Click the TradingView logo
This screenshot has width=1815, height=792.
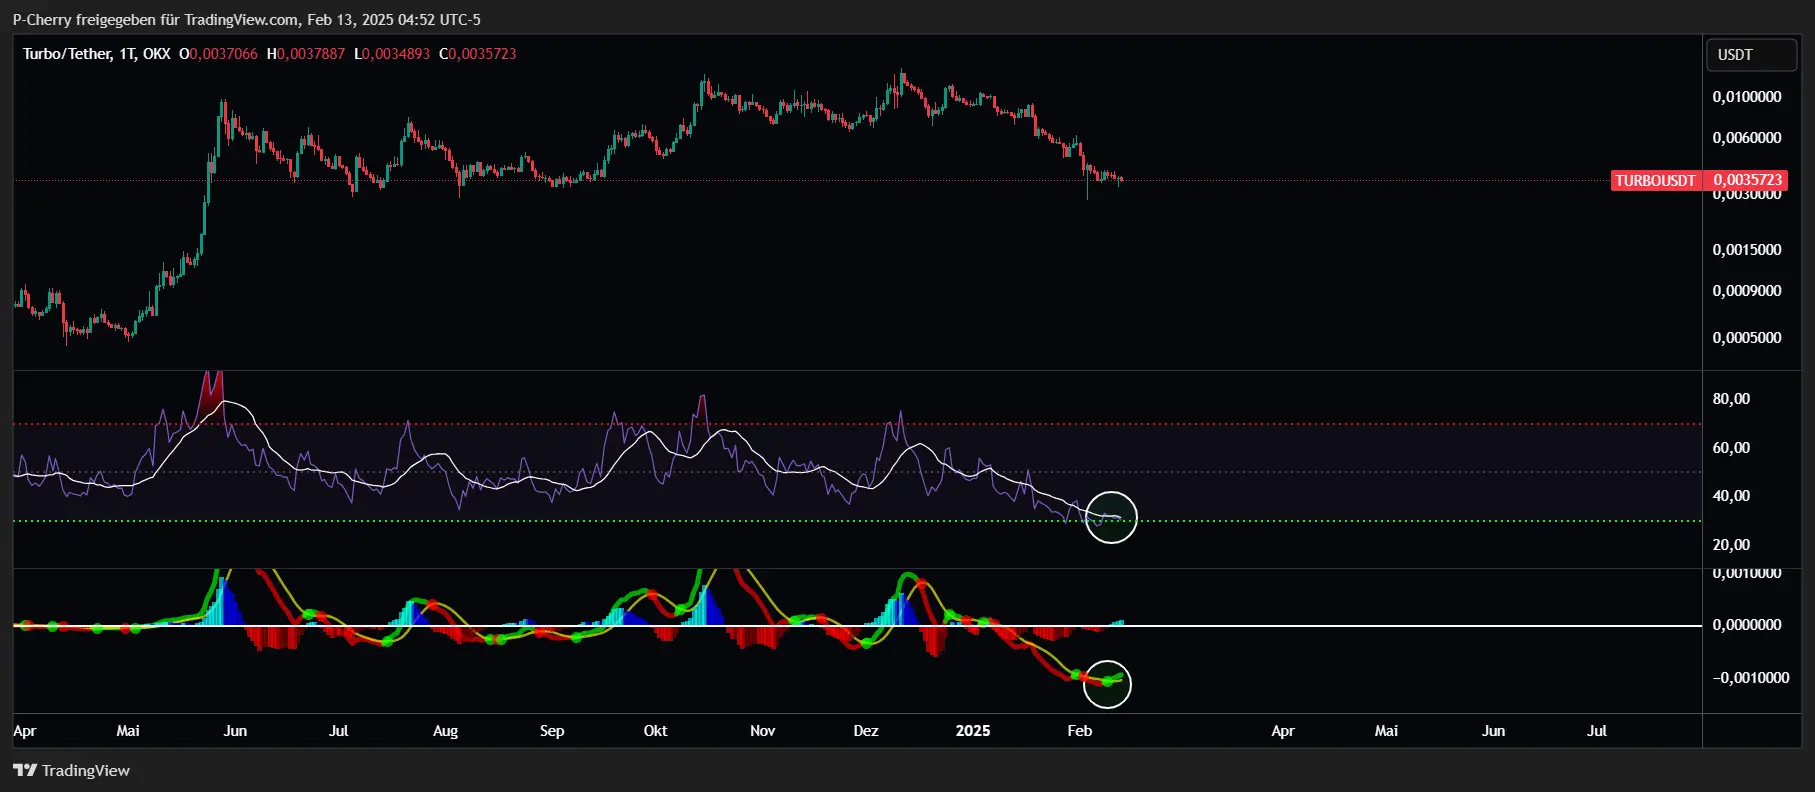click(x=71, y=770)
